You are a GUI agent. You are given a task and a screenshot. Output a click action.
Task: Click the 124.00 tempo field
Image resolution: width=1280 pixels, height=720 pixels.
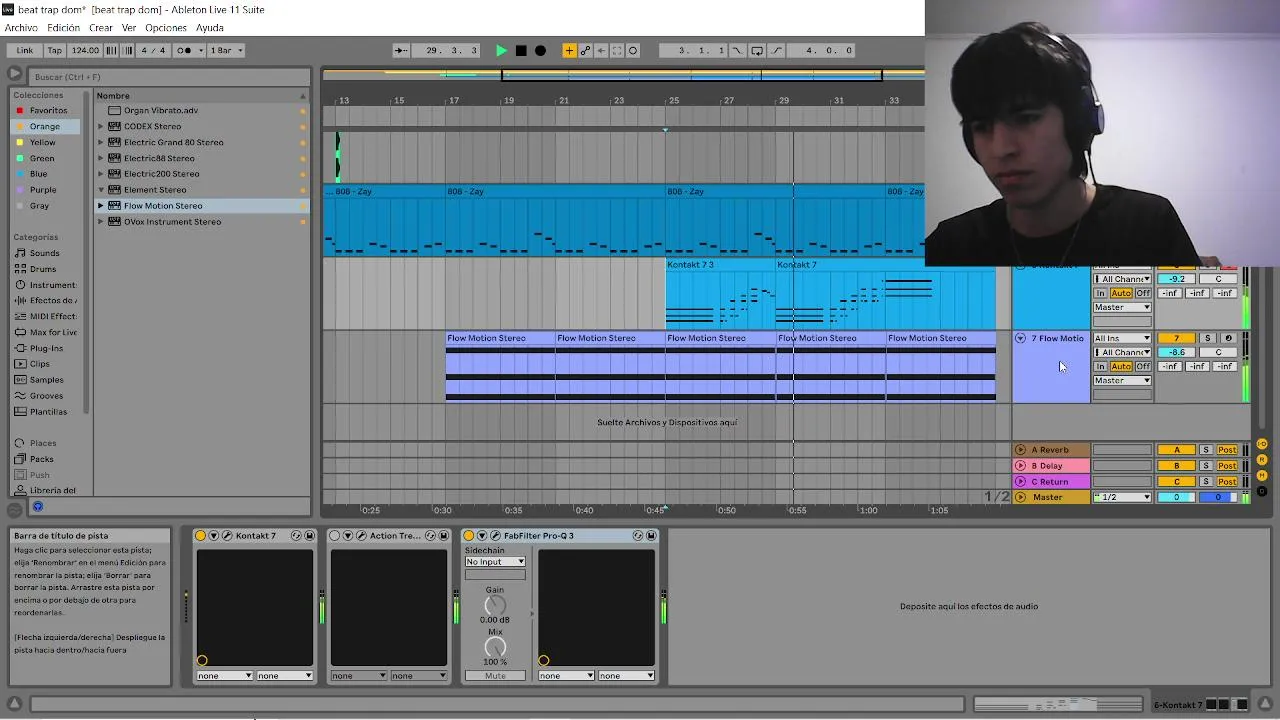tap(85, 50)
